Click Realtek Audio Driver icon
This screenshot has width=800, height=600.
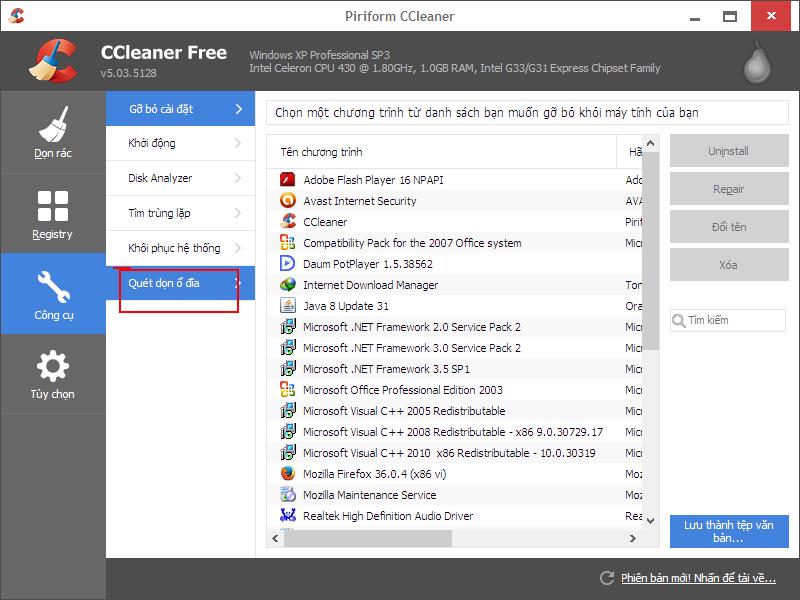pos(288,515)
